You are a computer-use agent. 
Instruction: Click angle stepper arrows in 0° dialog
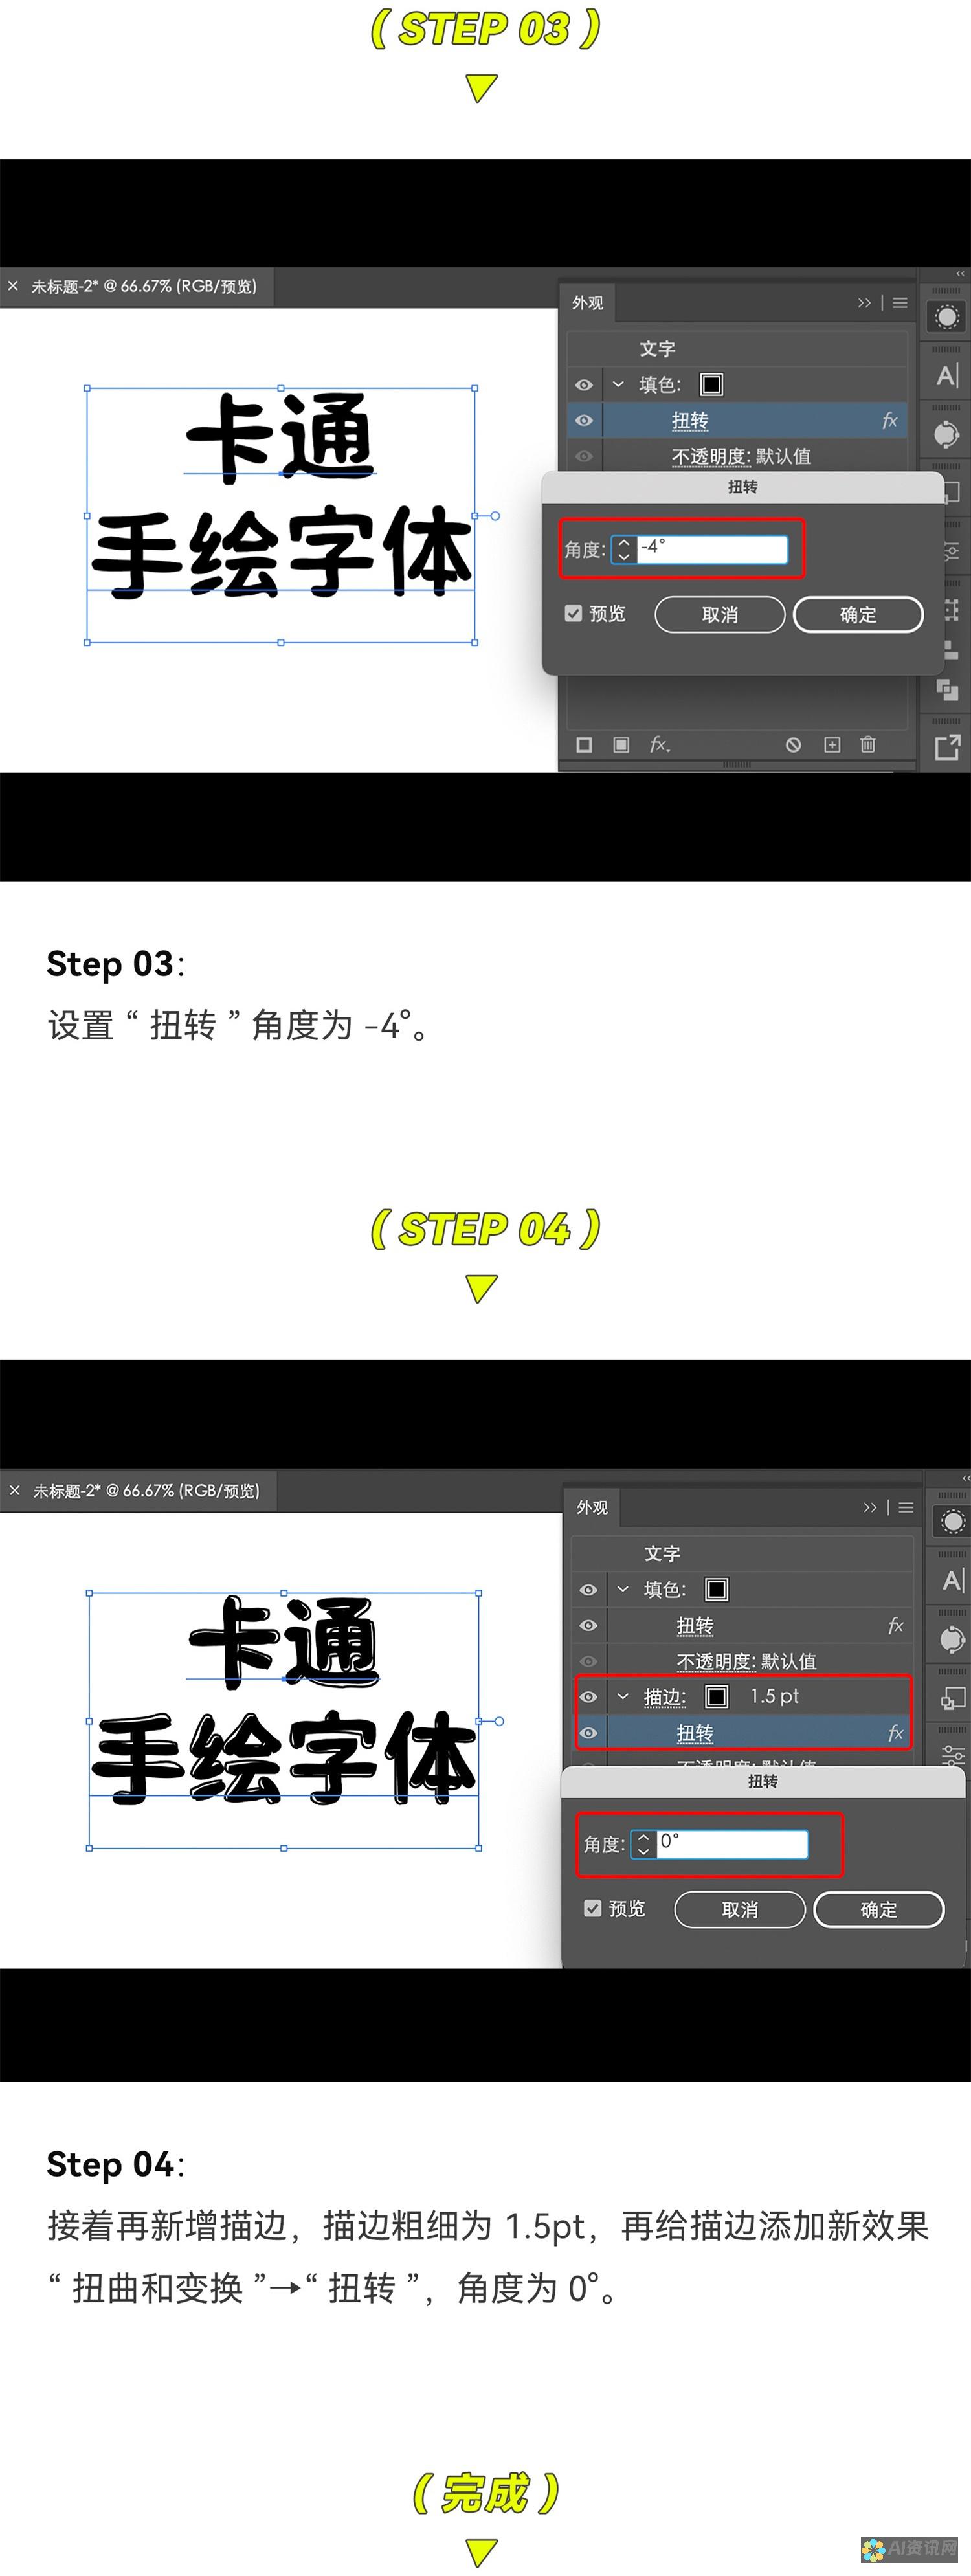(644, 1844)
